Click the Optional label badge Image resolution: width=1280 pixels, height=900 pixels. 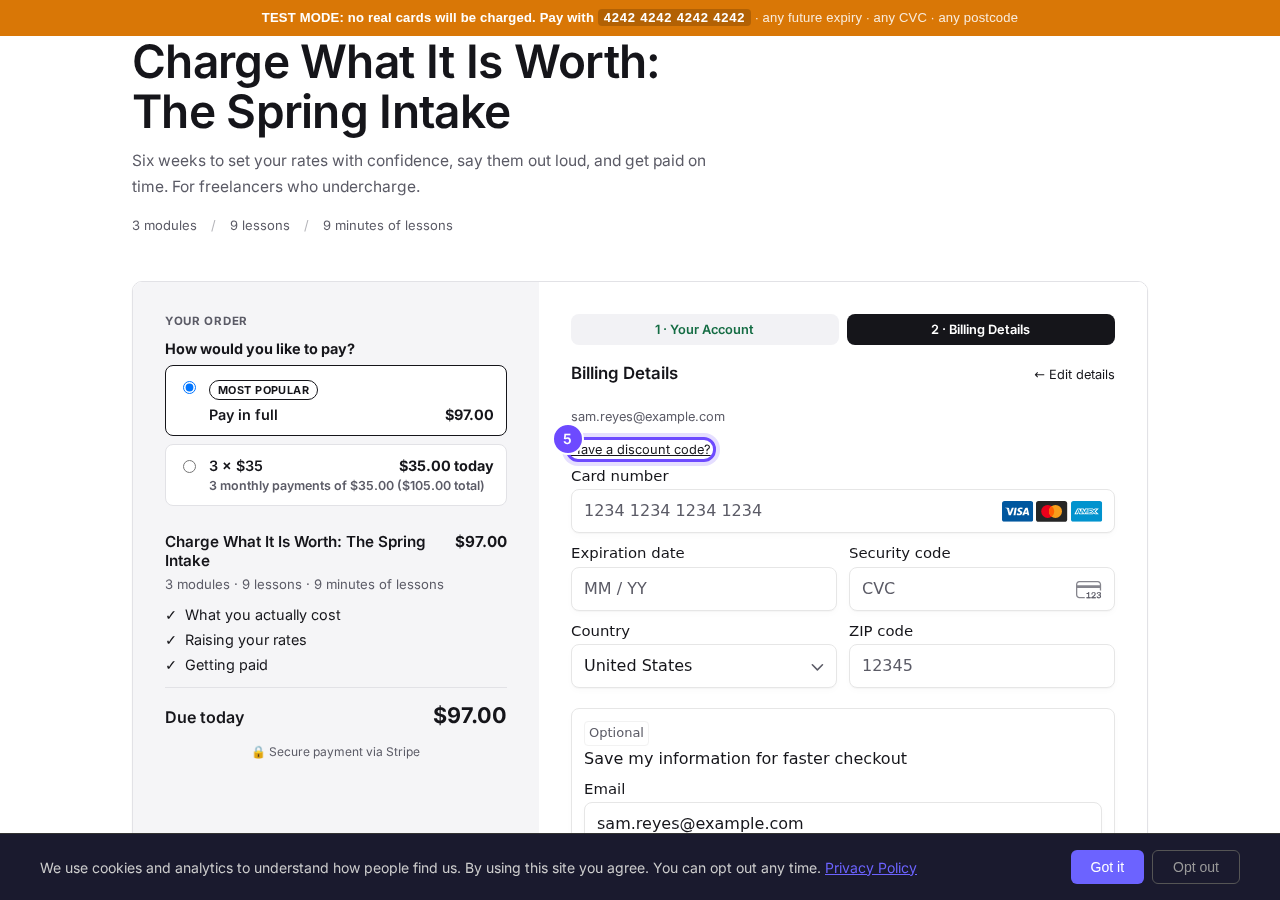[616, 733]
